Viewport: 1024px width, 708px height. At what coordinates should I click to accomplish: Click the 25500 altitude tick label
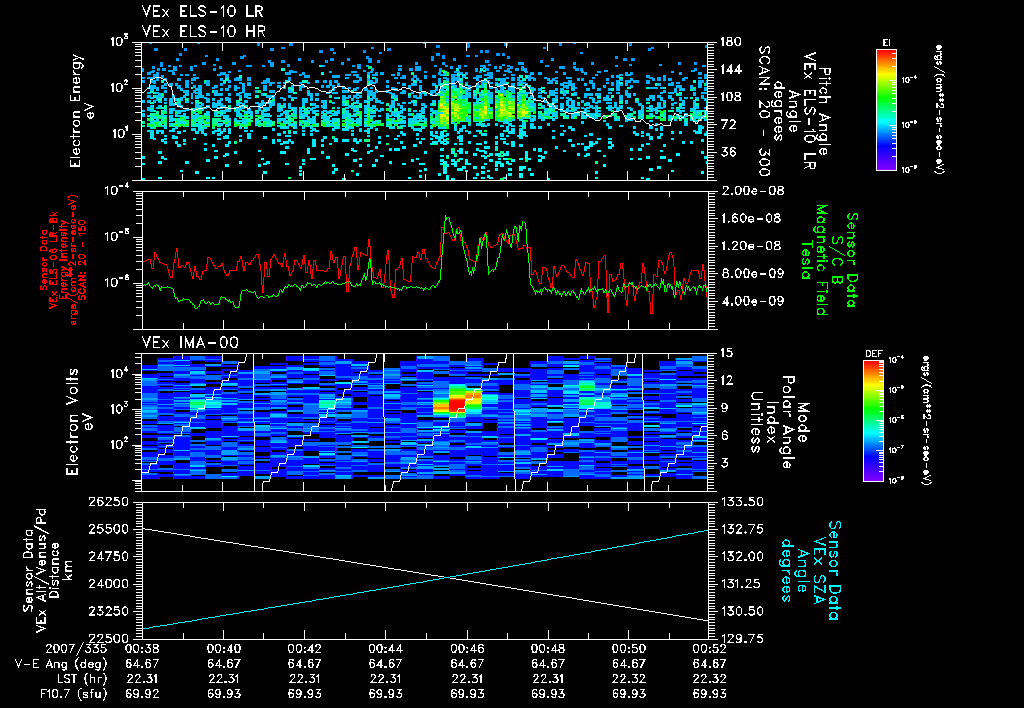108,530
